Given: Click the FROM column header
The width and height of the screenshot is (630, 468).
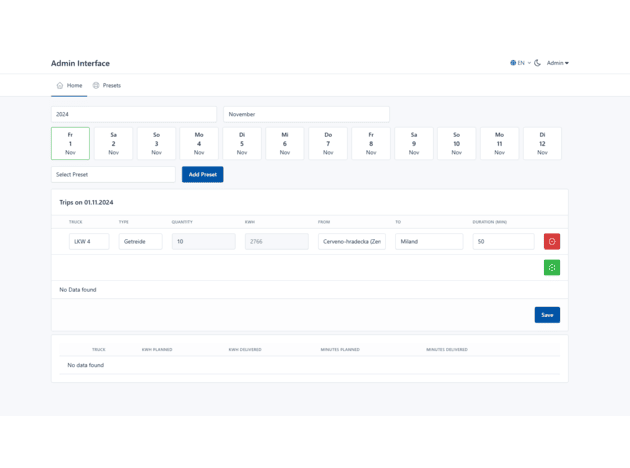Looking at the screenshot, I should coord(324,222).
